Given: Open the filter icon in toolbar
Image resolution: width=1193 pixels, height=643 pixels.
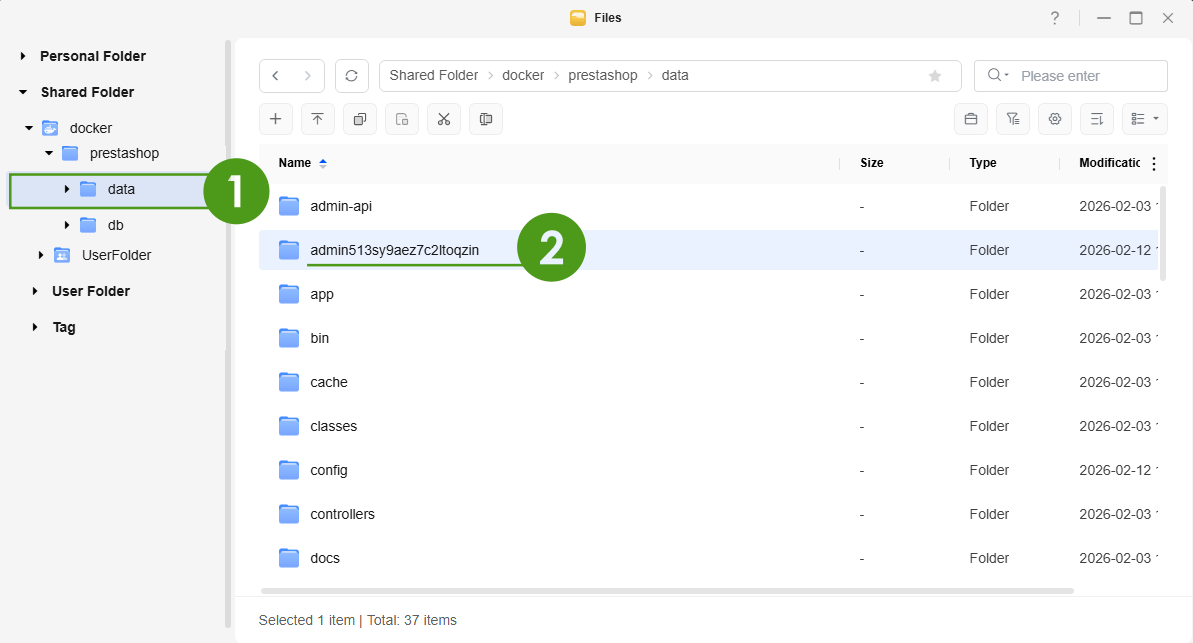Looking at the screenshot, I should pos(1013,119).
